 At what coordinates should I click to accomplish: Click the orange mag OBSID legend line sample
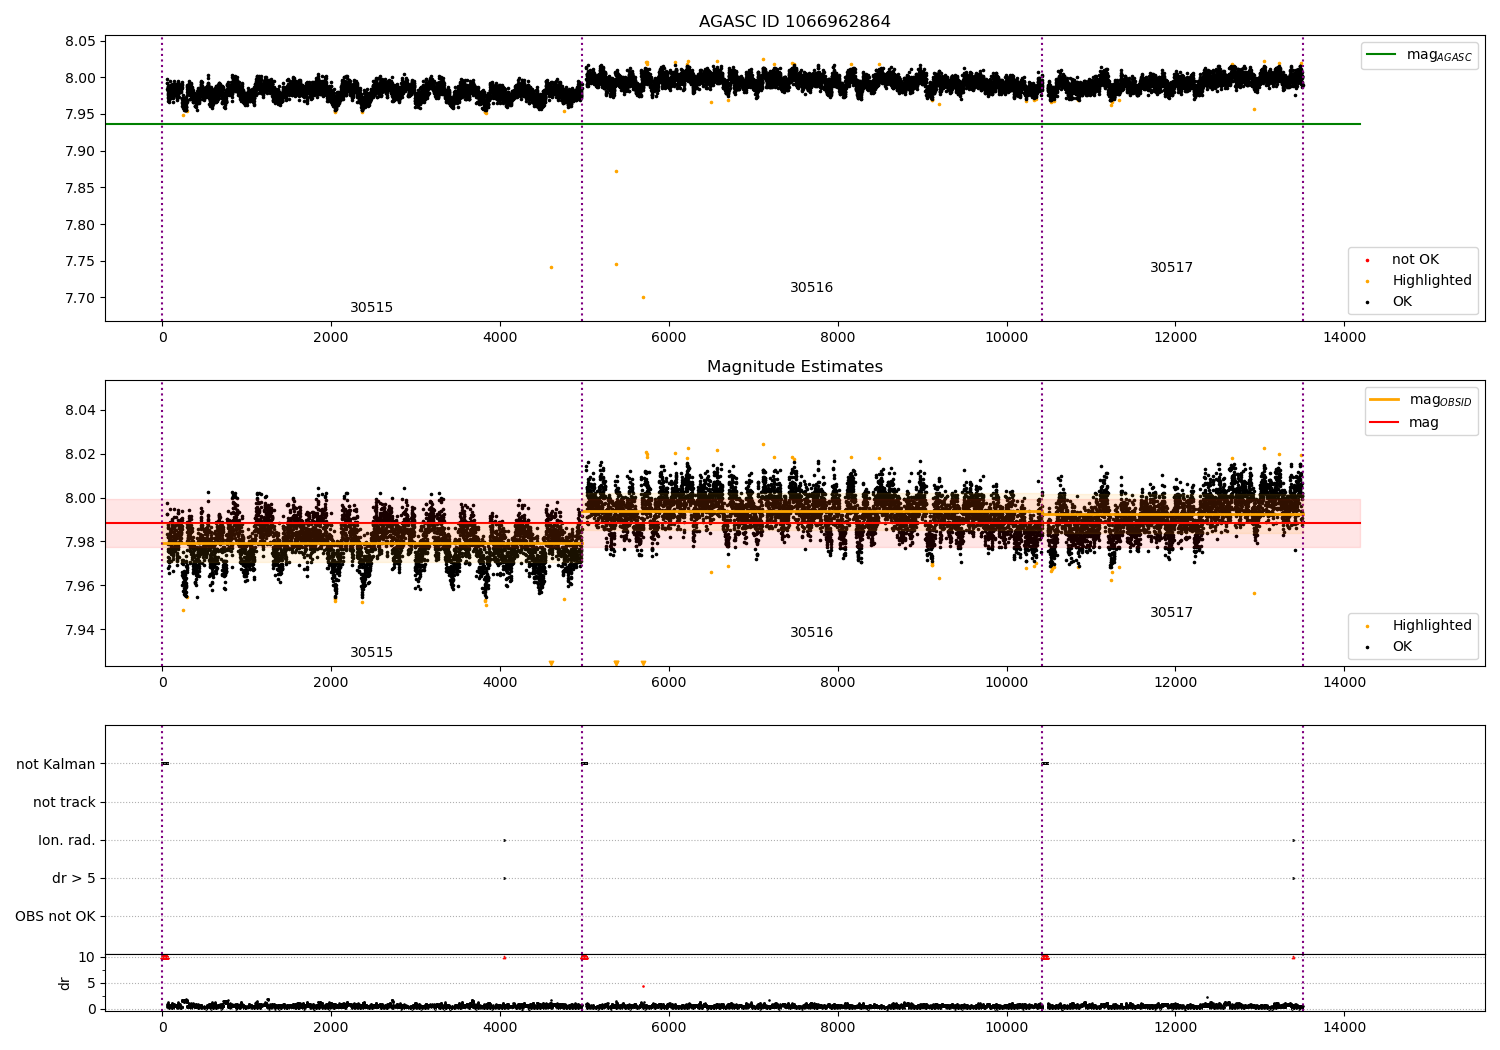point(1385,400)
